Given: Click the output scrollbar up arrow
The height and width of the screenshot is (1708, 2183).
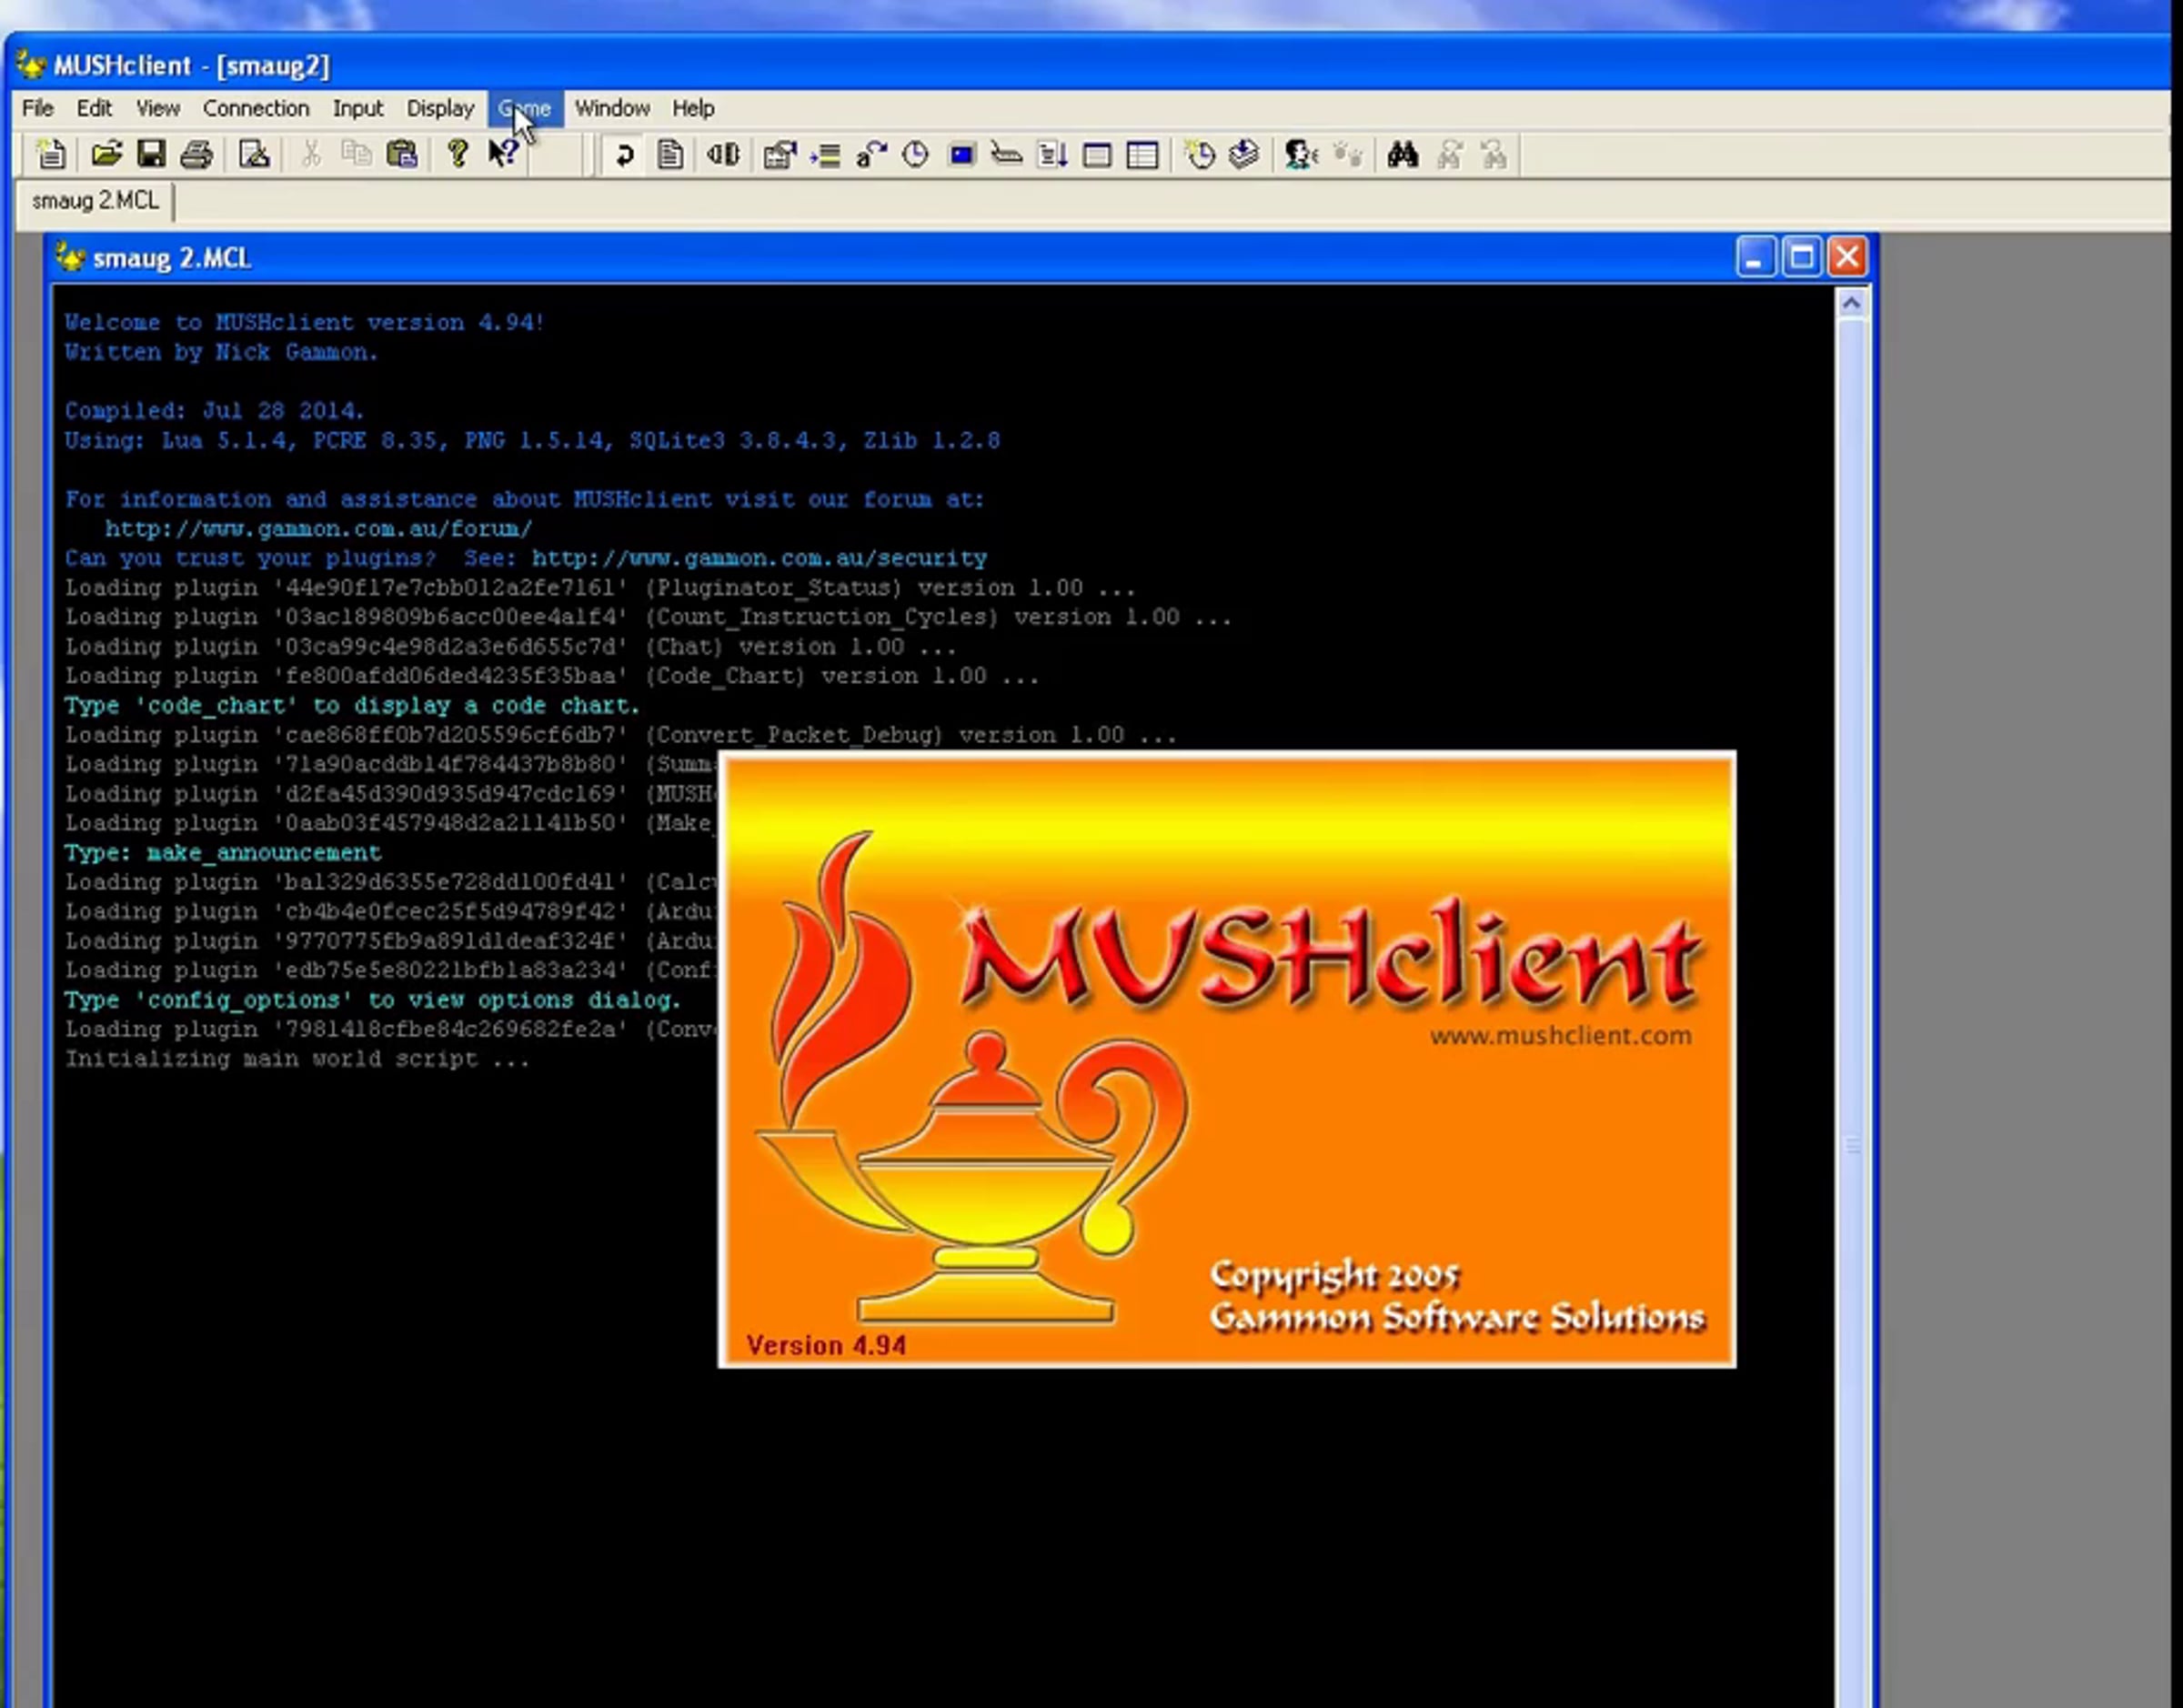Looking at the screenshot, I should click(1851, 303).
